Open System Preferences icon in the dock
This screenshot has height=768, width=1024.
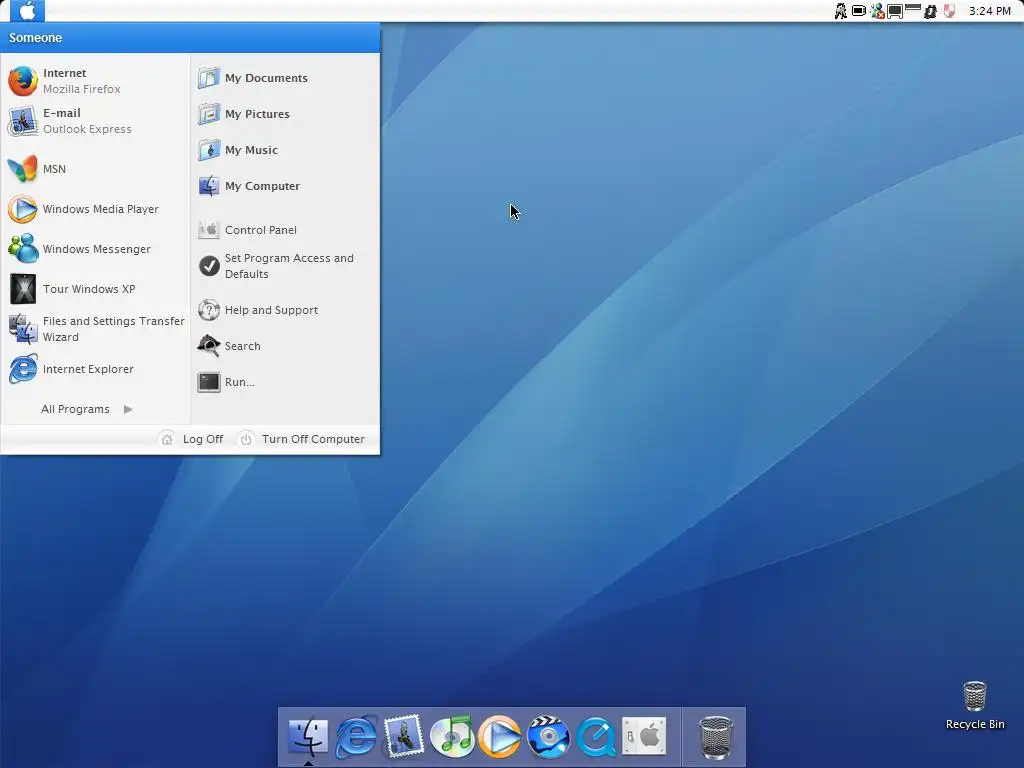[x=645, y=736]
